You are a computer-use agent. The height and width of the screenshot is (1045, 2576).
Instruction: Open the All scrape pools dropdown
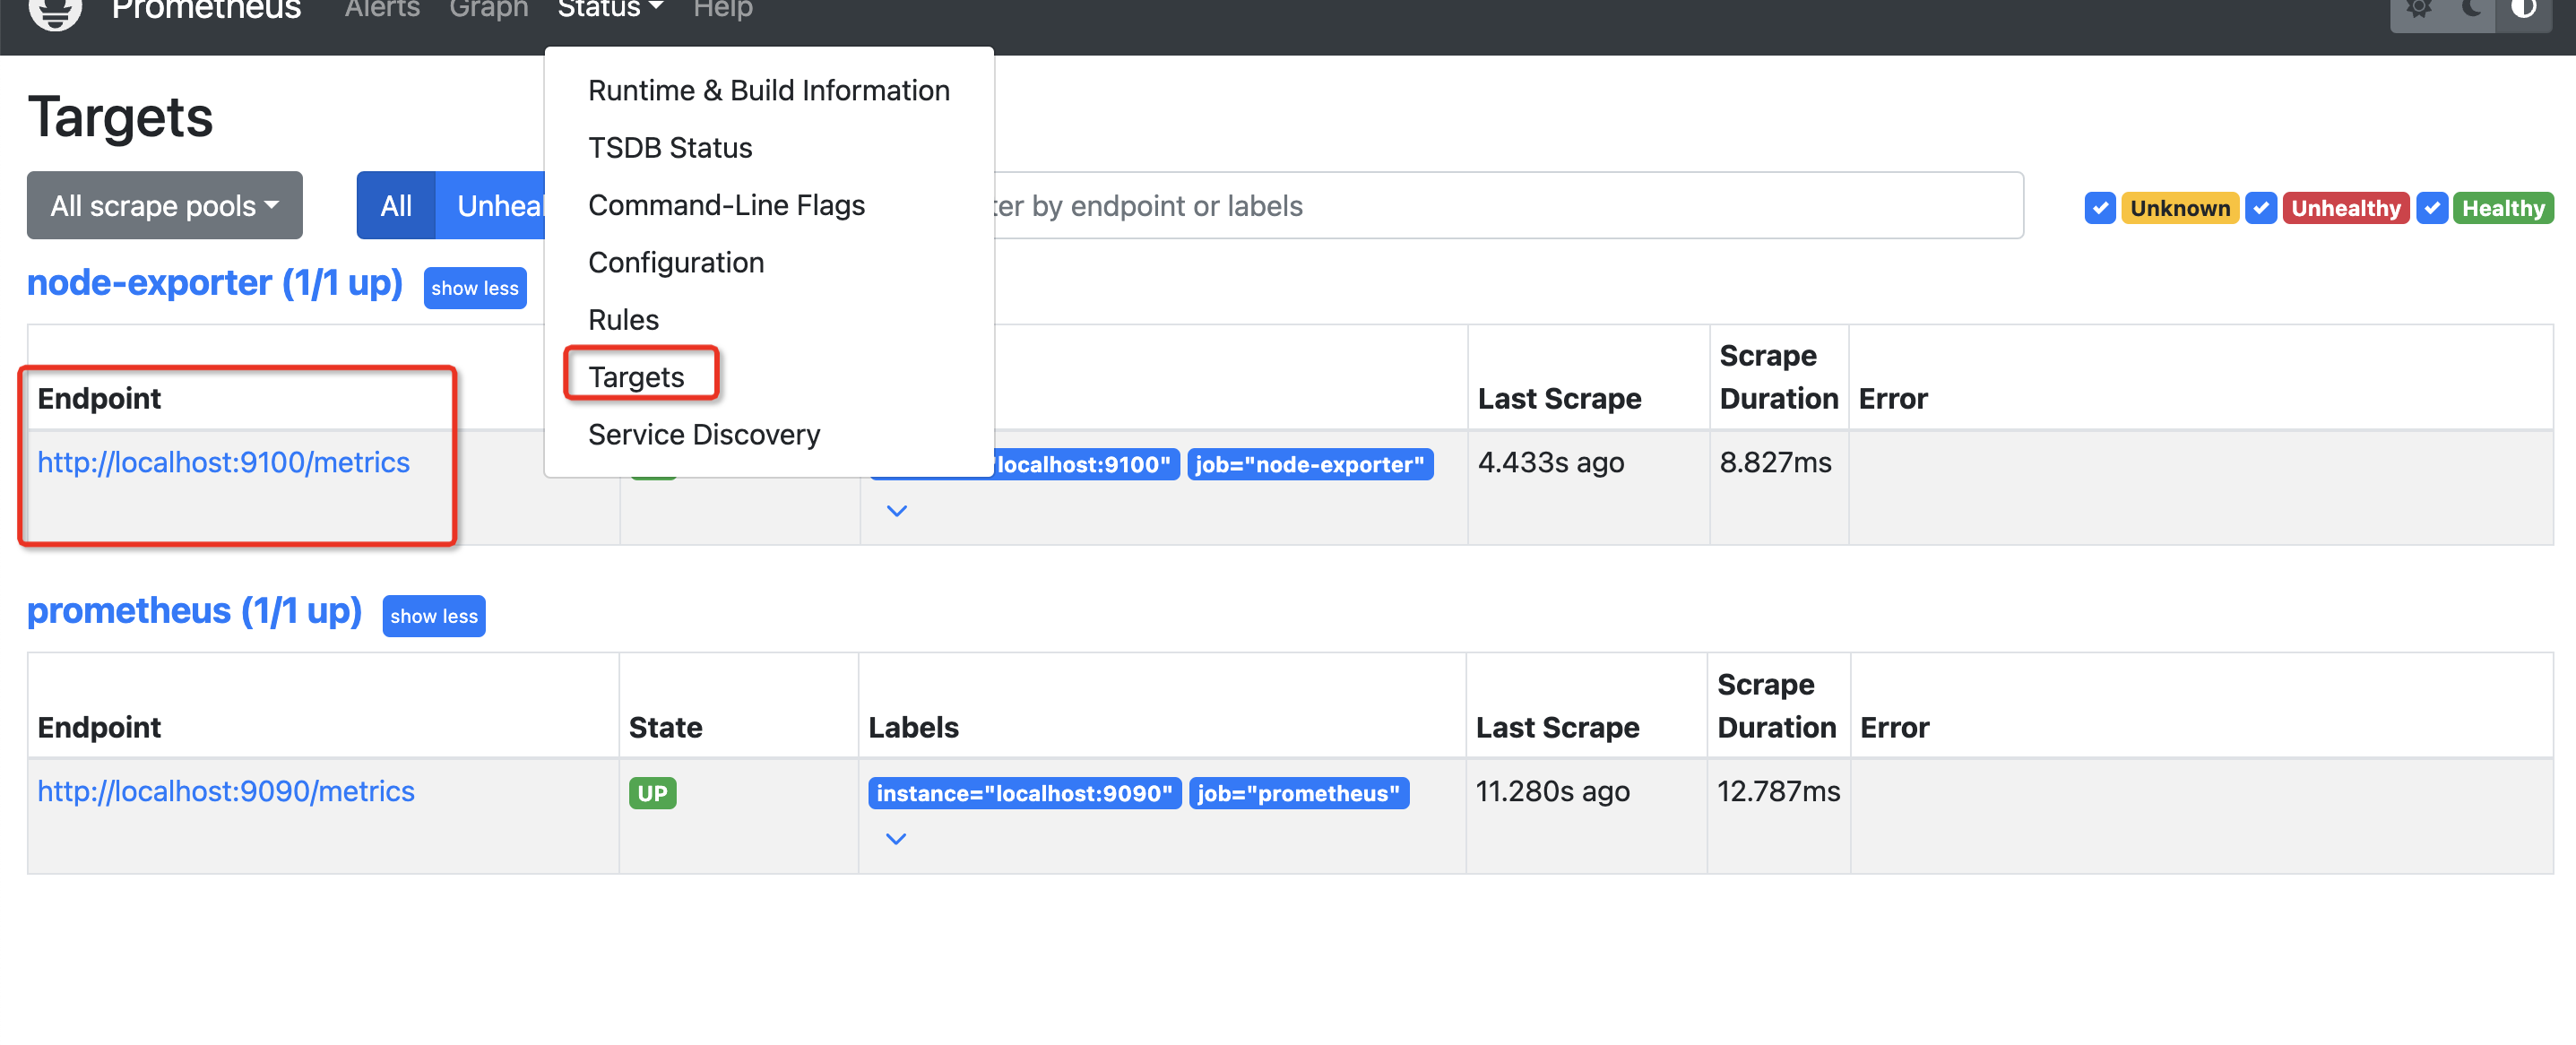165,206
